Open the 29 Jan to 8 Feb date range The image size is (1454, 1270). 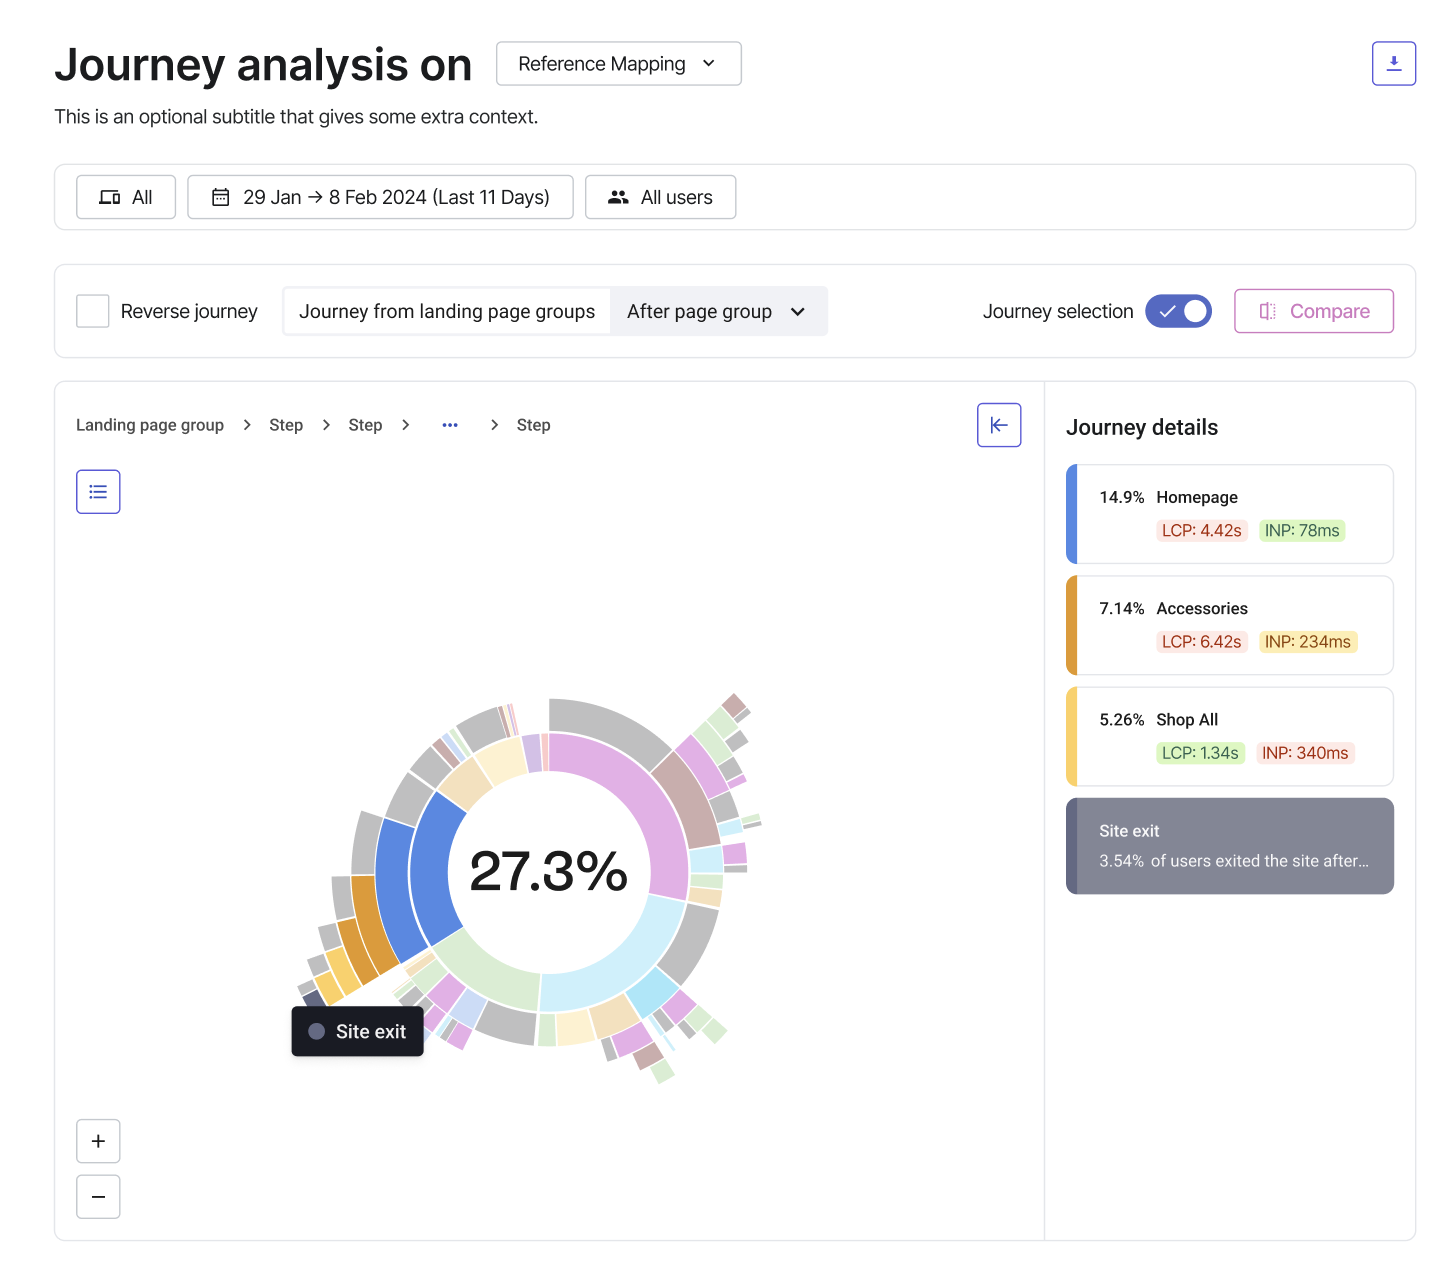click(380, 197)
